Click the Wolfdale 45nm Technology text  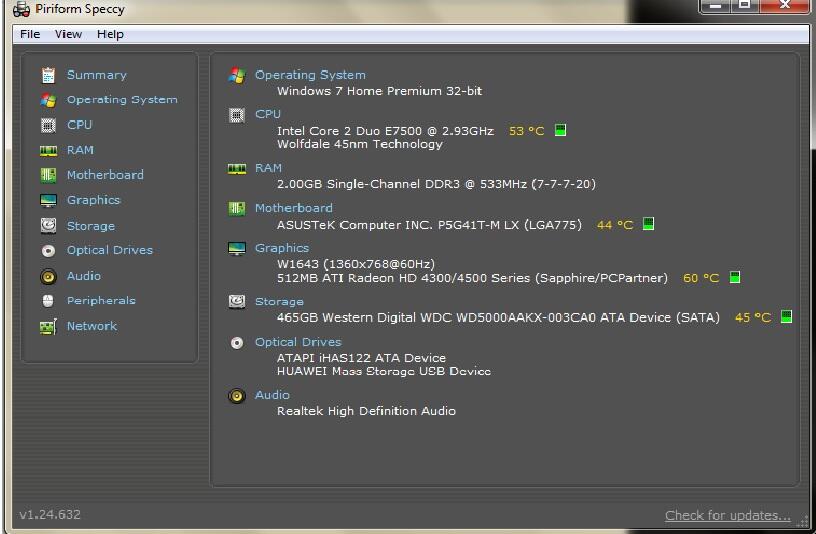click(360, 144)
